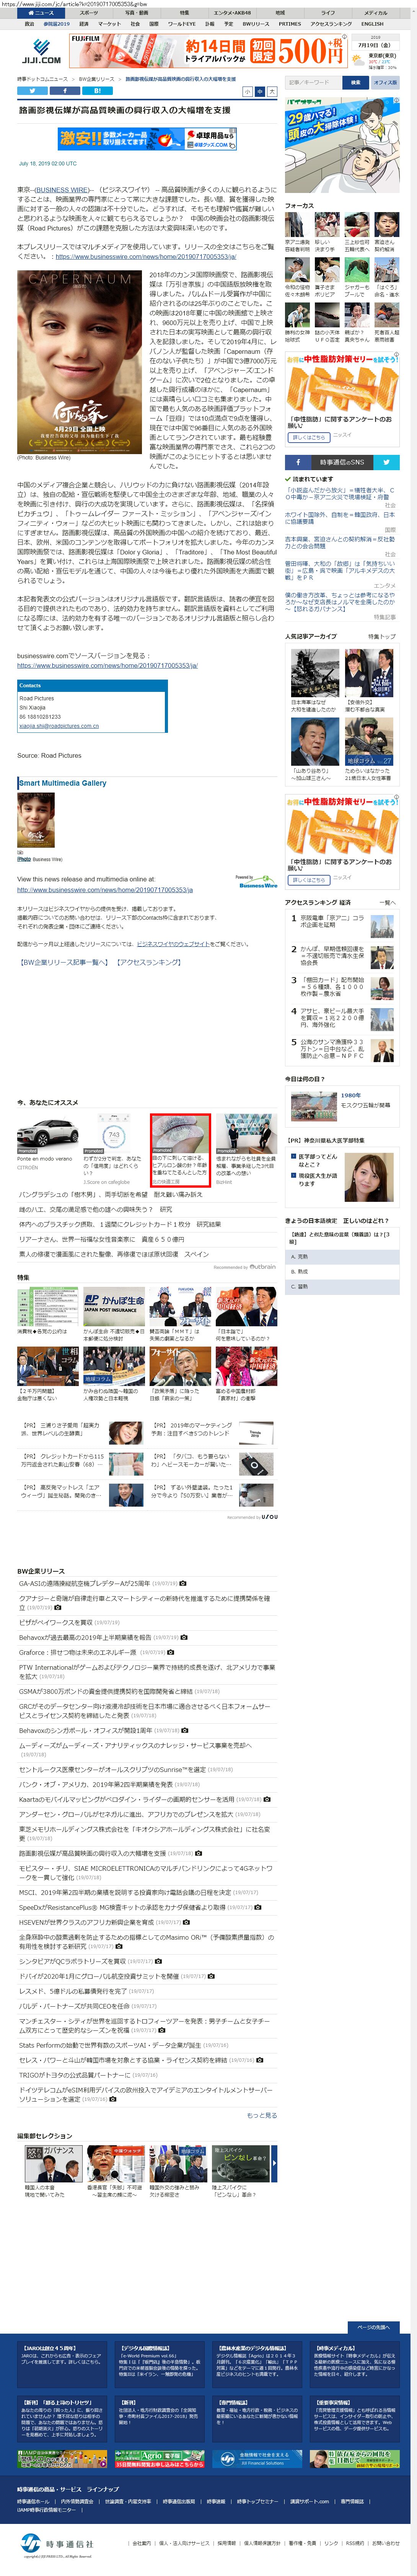
Task: Open the businesswire.com article URL link
Action: click(x=146, y=257)
